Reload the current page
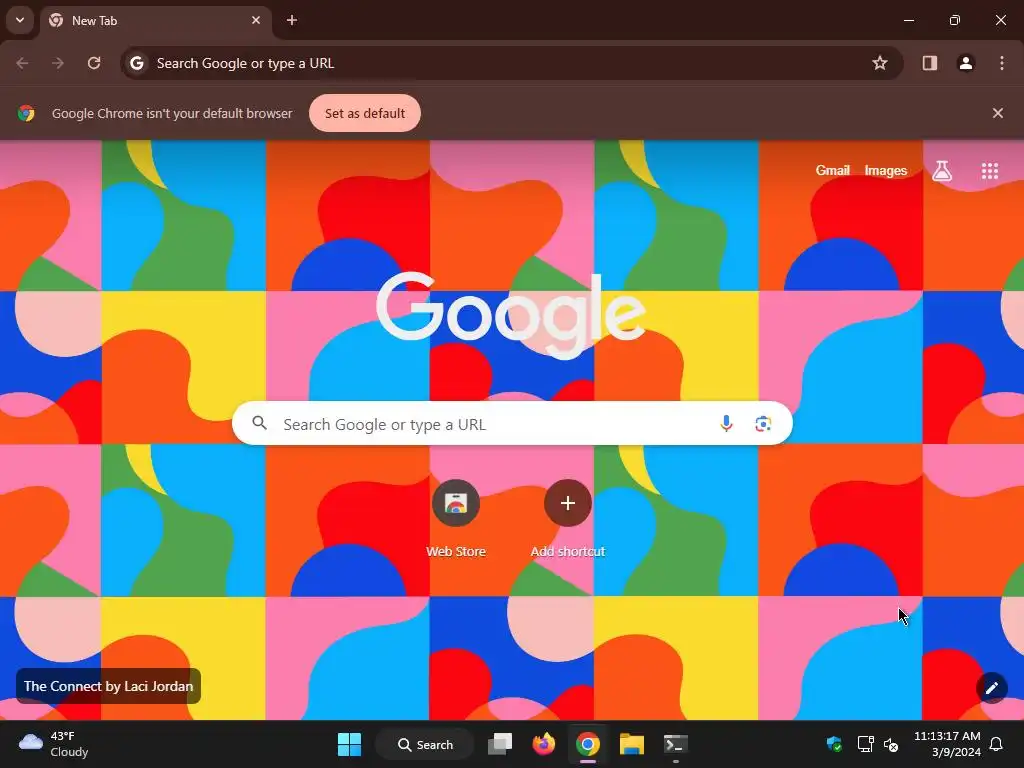Screen dimensions: 1024x768 (94, 63)
